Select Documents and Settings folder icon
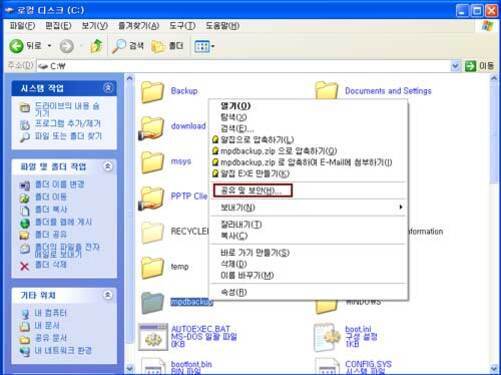Viewport: 501px width, 375px height. [327, 91]
